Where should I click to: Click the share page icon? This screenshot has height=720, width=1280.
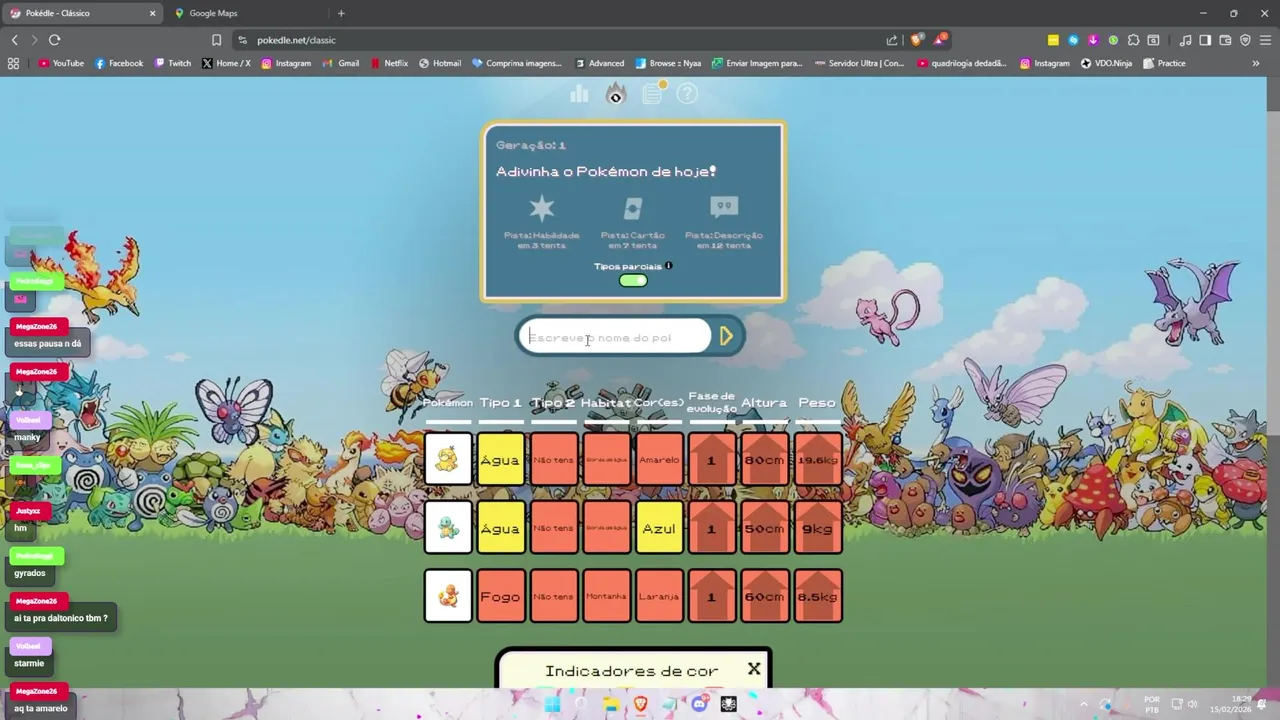891,40
